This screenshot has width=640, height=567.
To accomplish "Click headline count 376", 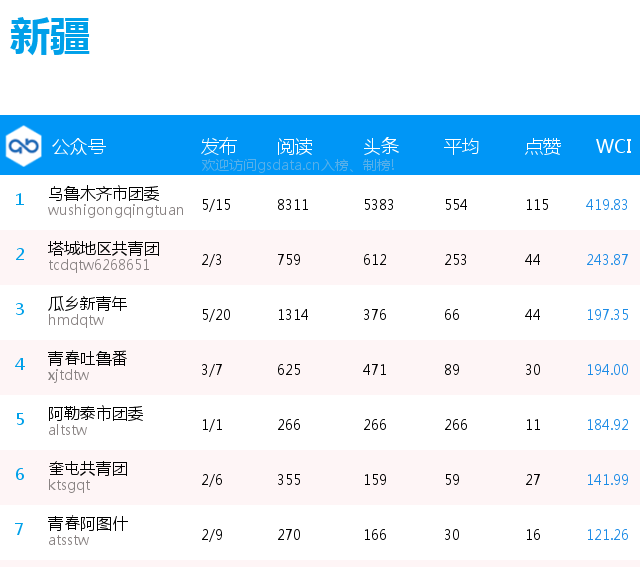I will (x=375, y=315).
